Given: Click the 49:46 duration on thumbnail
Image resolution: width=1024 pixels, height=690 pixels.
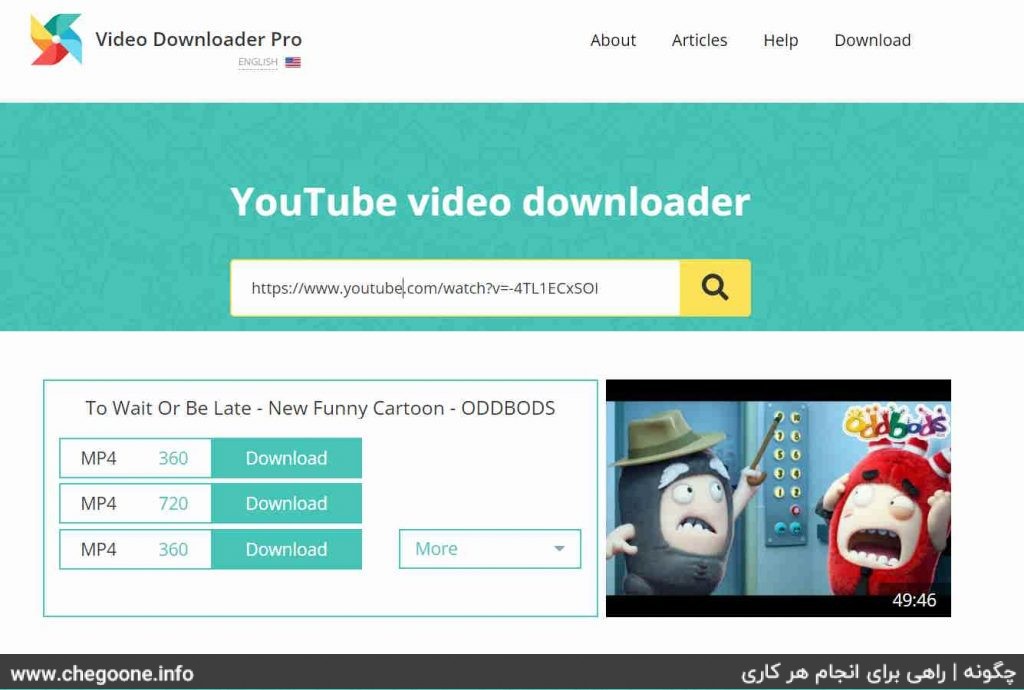Looking at the screenshot, I should point(914,600).
